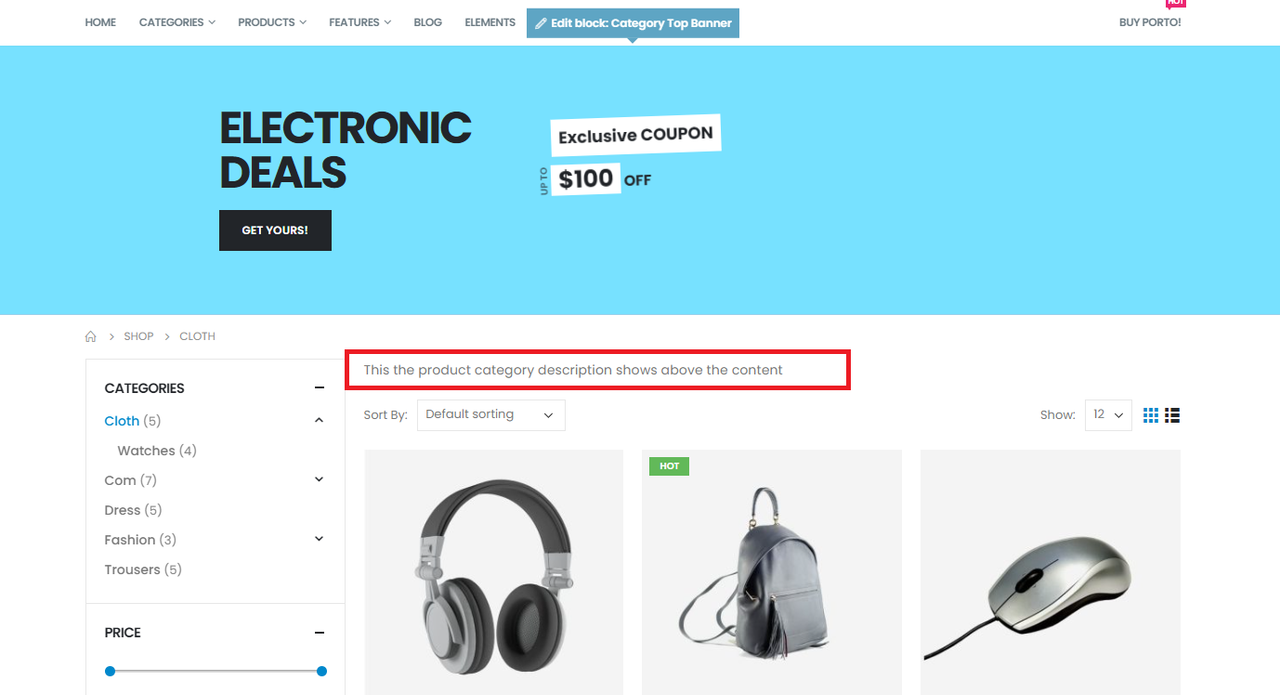Open the Products menu in navbar
Image resolution: width=1280 pixels, height=695 pixels.
[x=272, y=22]
